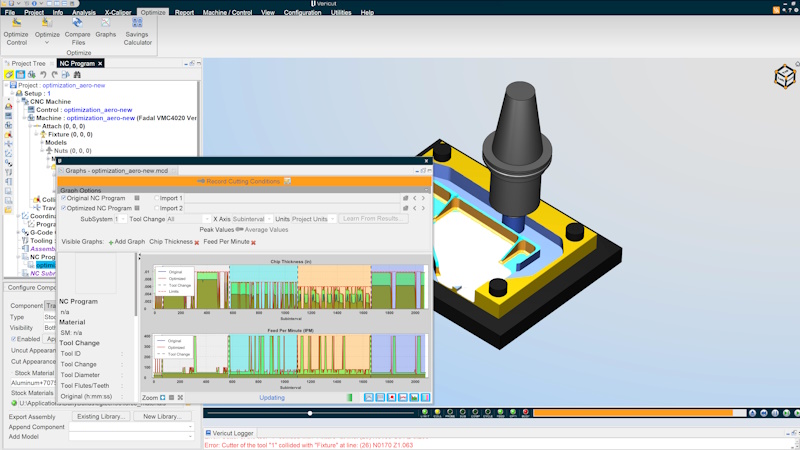This screenshot has width=800, height=450.
Task: Click the orange simulation progress bar
Action: click(639, 413)
